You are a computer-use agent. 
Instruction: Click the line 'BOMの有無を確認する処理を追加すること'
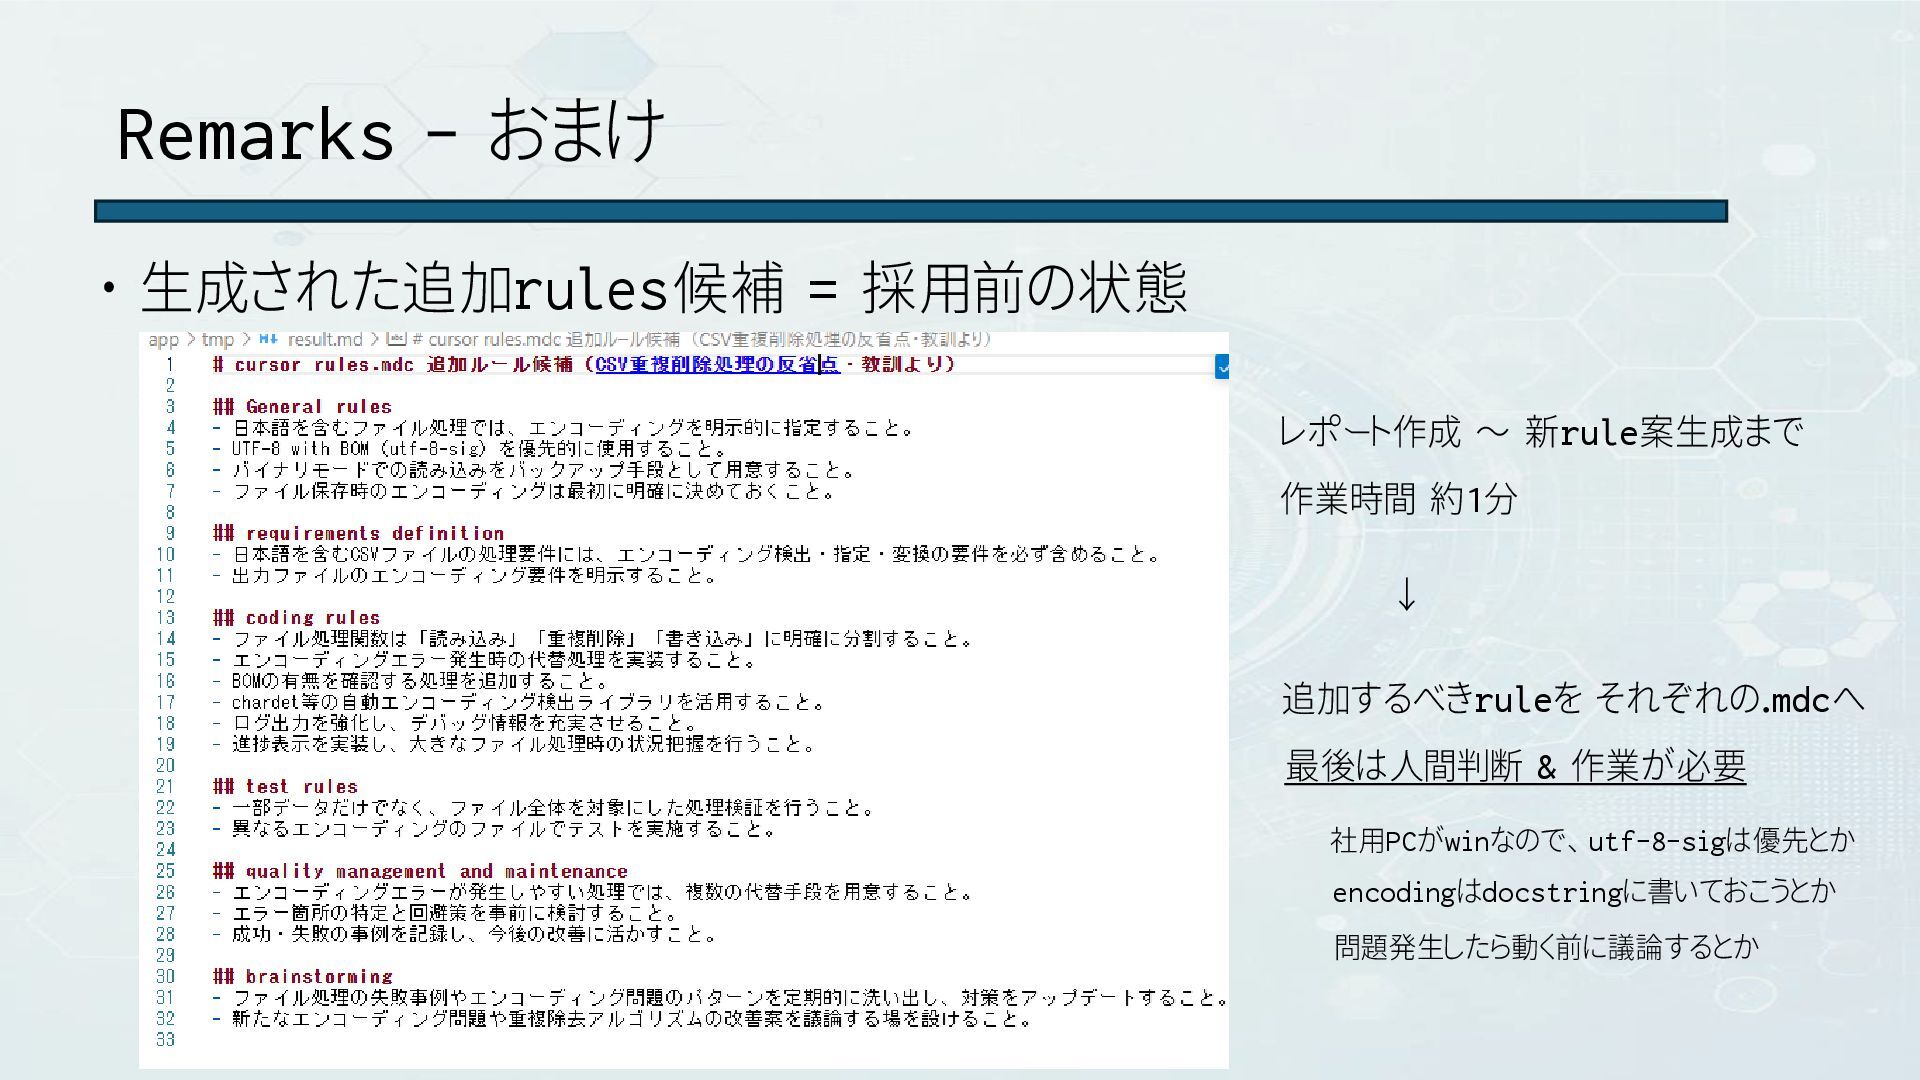click(412, 682)
